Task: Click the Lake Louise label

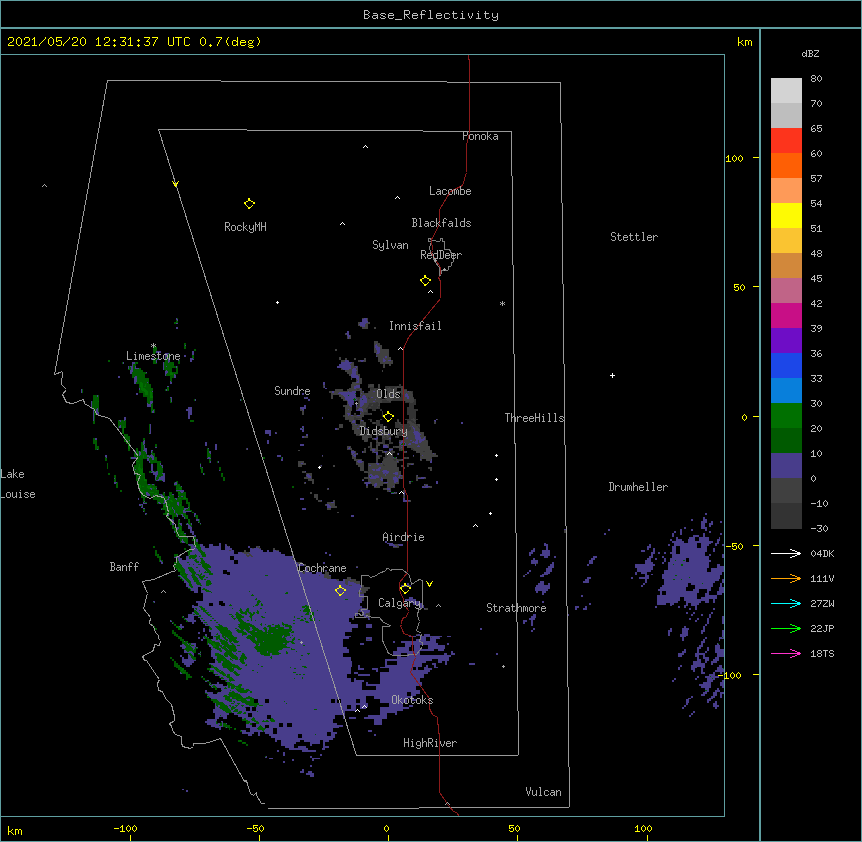Action: click(x=18, y=484)
